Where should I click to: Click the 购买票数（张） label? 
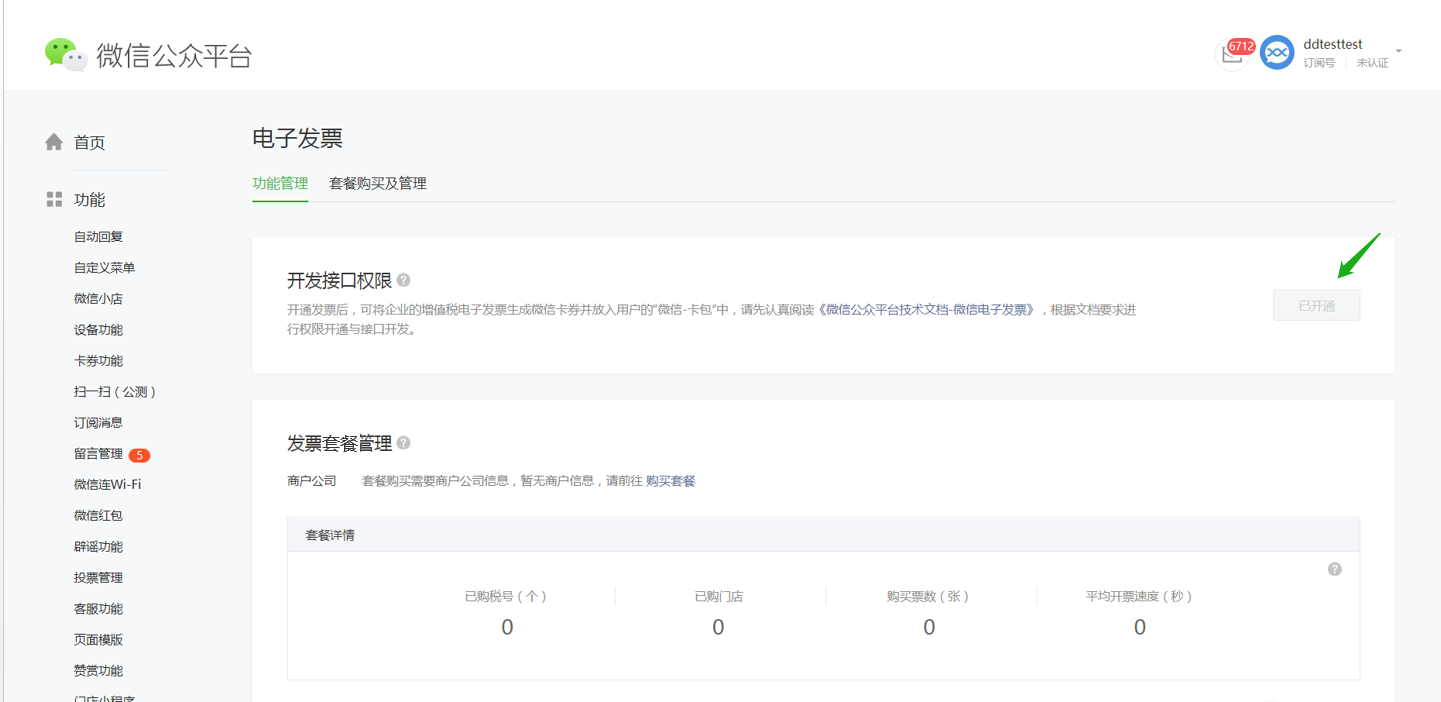(x=928, y=596)
